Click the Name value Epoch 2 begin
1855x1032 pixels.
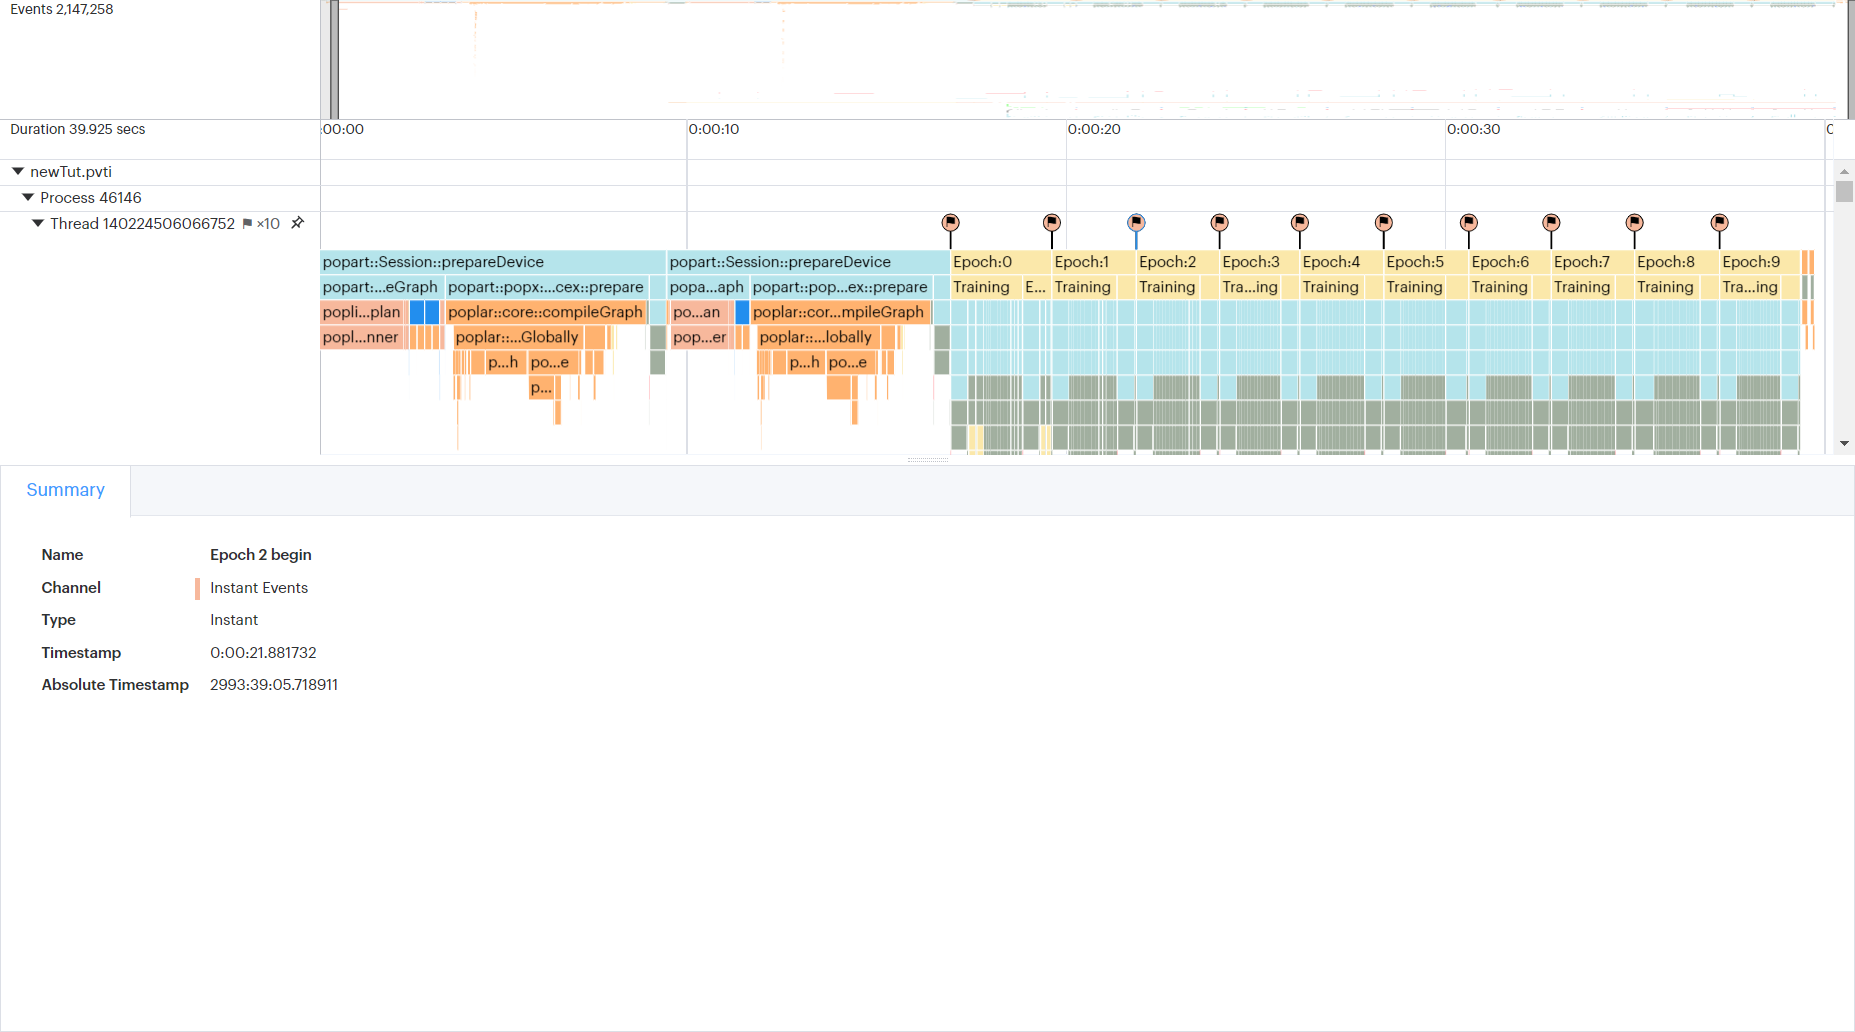coord(261,555)
